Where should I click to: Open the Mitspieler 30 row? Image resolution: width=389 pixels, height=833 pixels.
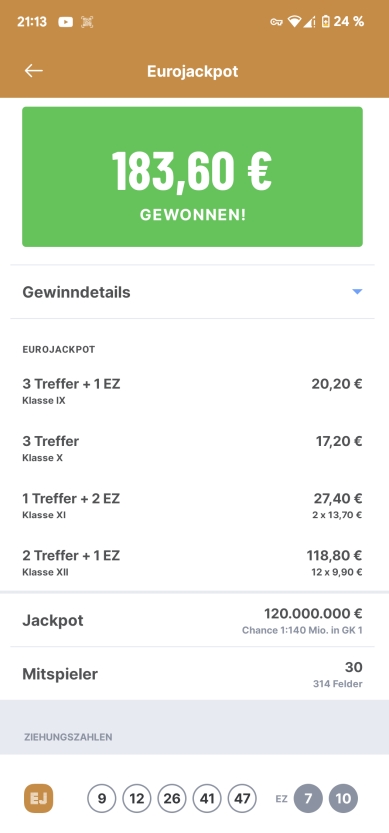[192, 674]
